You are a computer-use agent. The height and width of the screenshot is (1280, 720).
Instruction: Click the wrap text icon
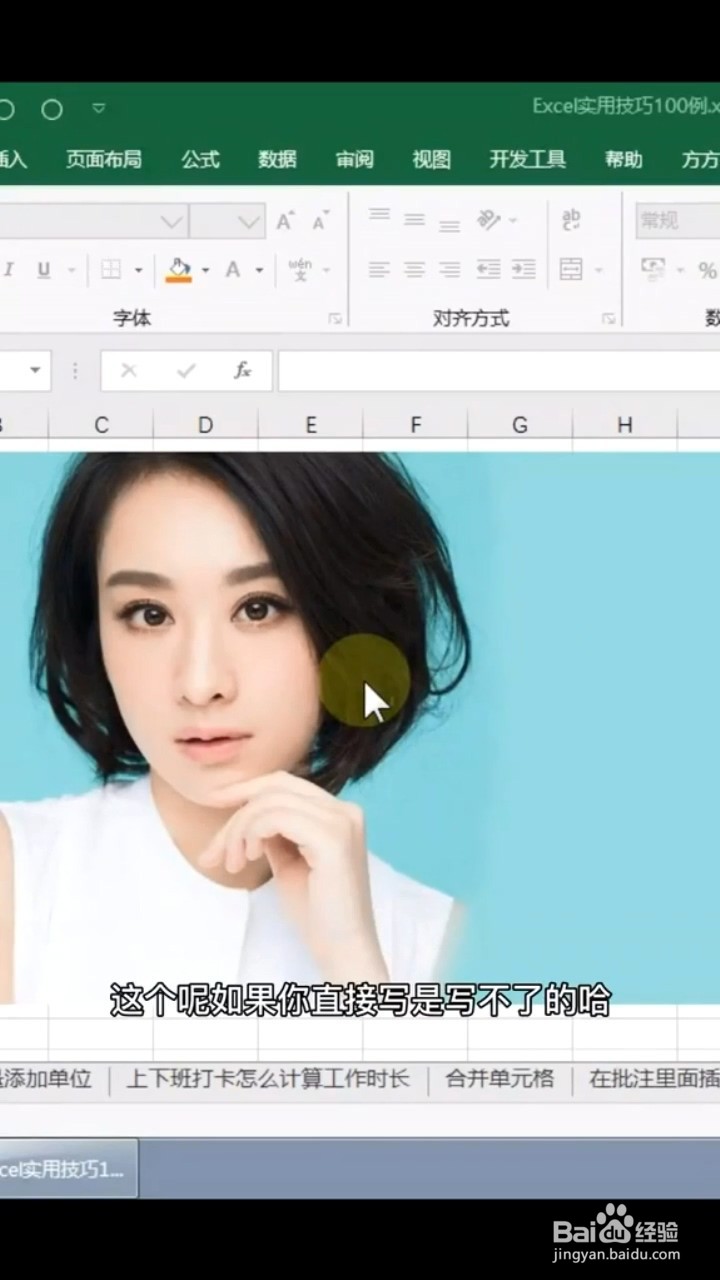[571, 219]
